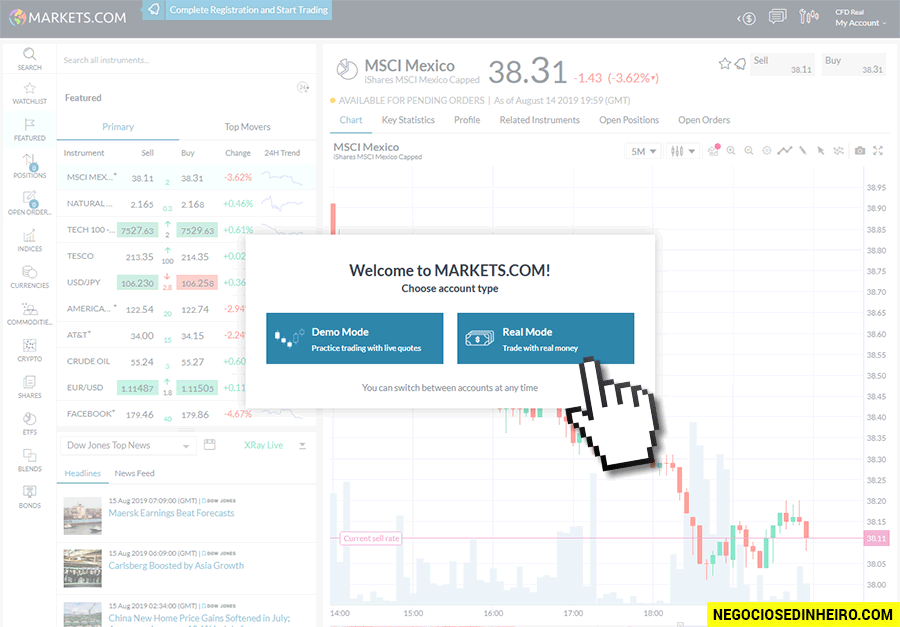Switch to the Primary tab
Image resolution: width=900 pixels, height=627 pixels.
pyautogui.click(x=118, y=127)
